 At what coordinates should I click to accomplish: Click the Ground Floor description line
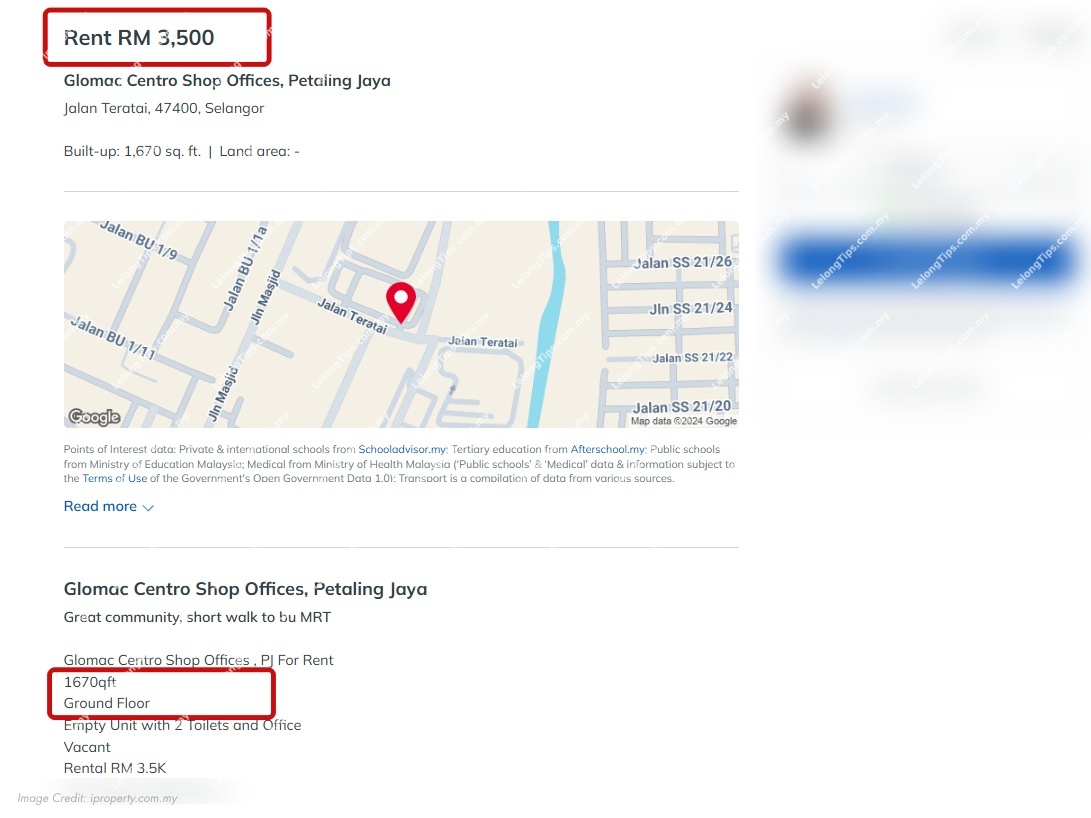[106, 703]
